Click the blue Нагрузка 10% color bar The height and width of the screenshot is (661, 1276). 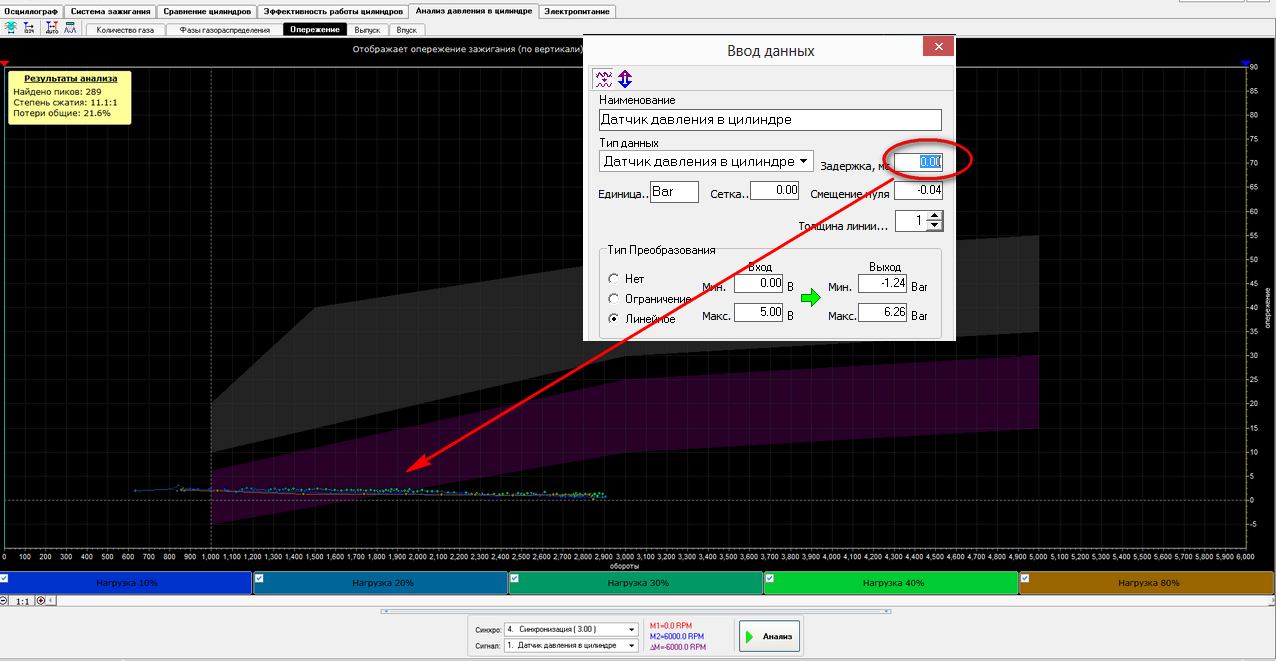tap(126, 583)
